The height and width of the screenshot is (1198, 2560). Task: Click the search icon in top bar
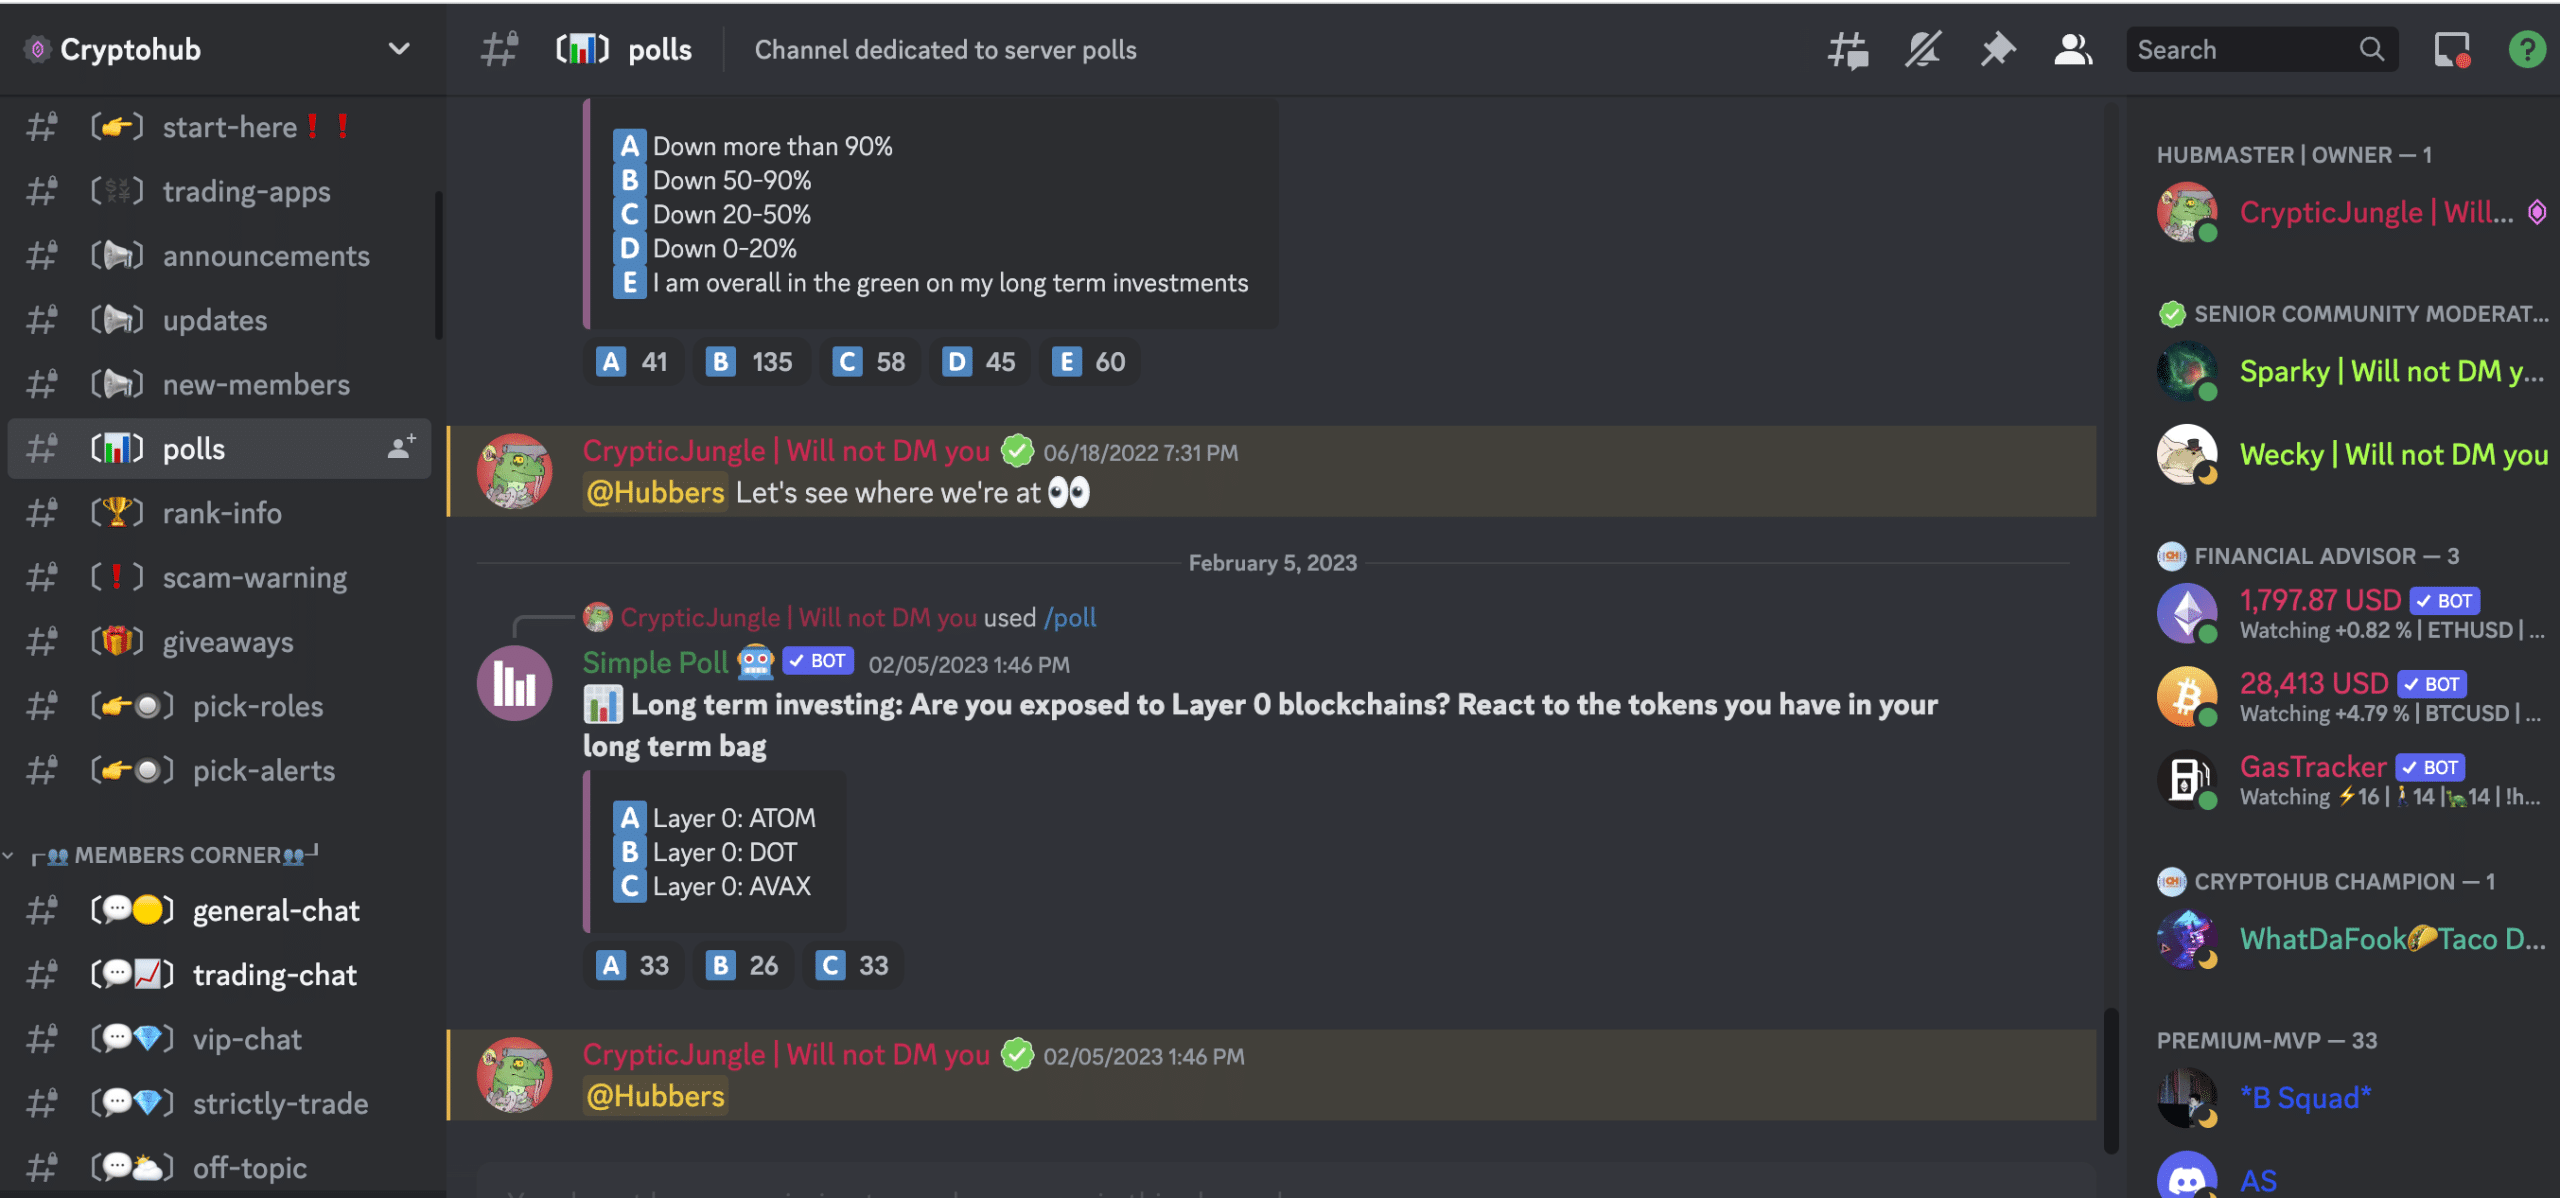pyautogui.click(x=2371, y=47)
